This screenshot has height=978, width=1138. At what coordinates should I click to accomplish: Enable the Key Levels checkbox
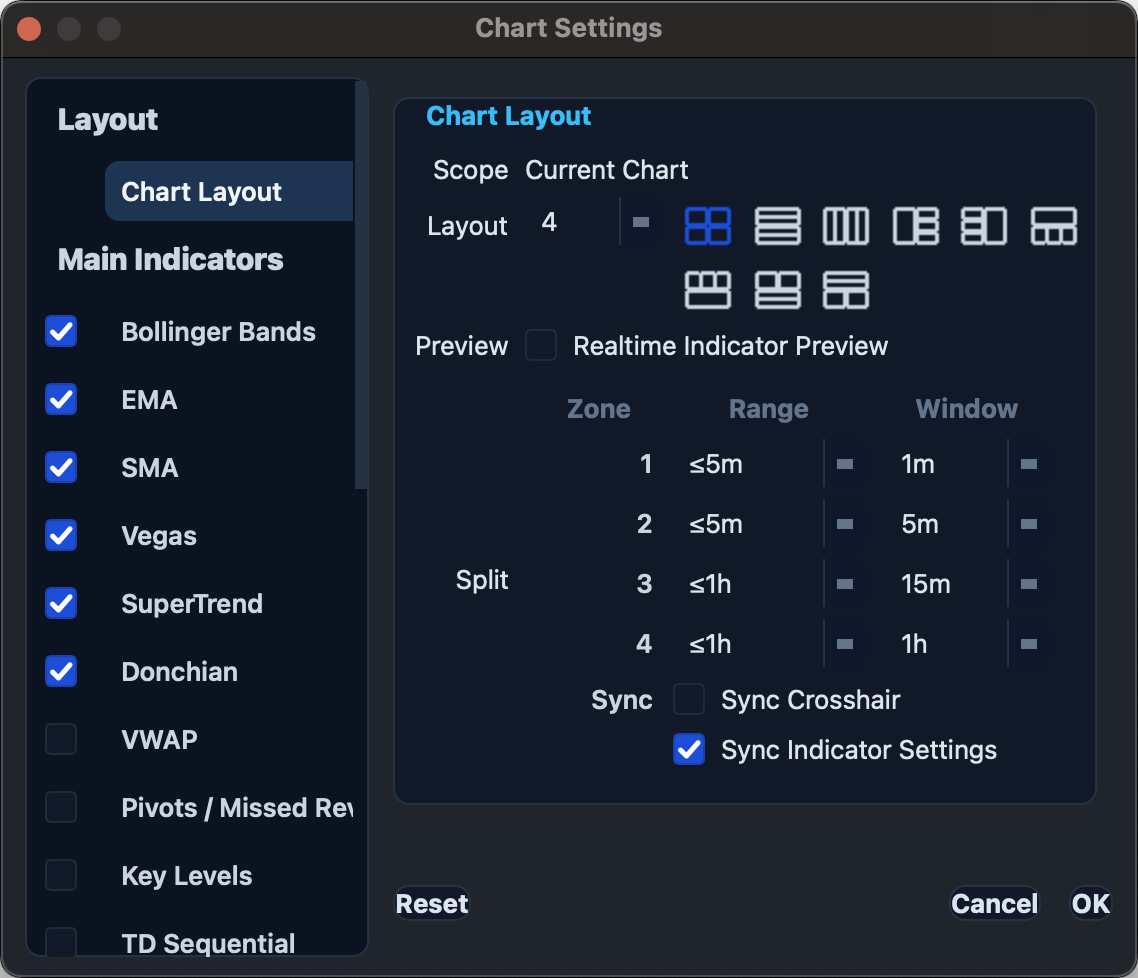pyautogui.click(x=61, y=875)
